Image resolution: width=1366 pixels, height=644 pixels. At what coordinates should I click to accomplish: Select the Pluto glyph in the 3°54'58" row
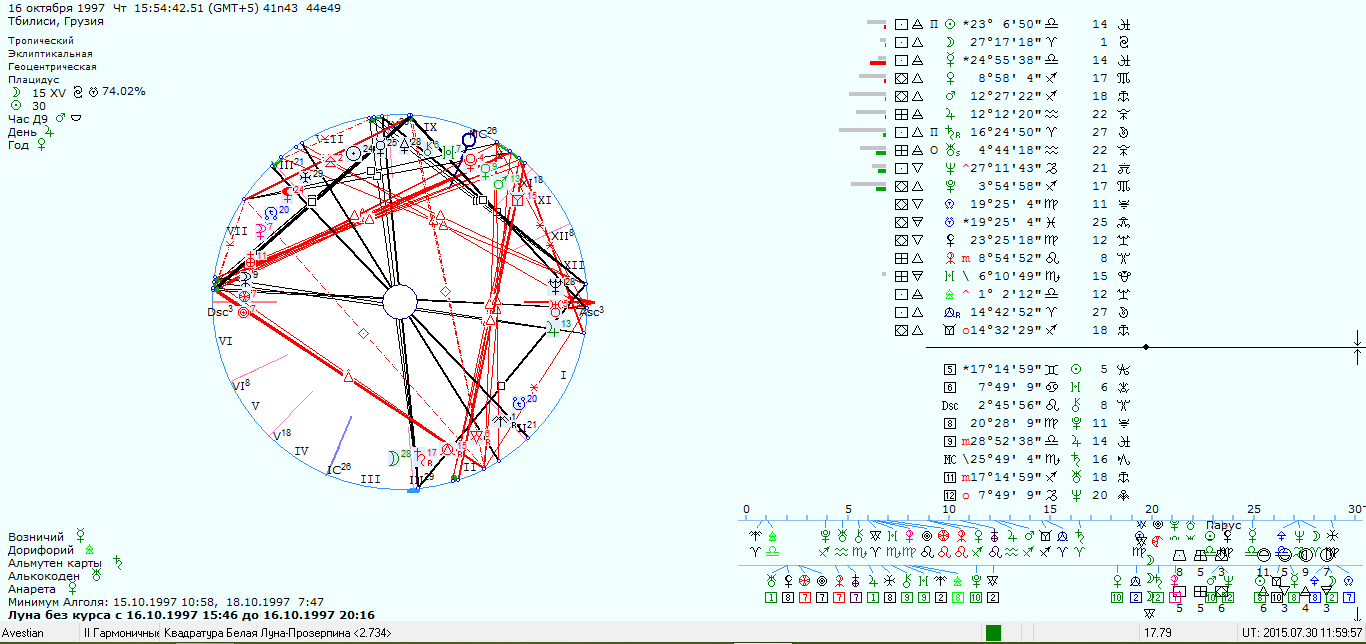pyautogui.click(x=950, y=186)
